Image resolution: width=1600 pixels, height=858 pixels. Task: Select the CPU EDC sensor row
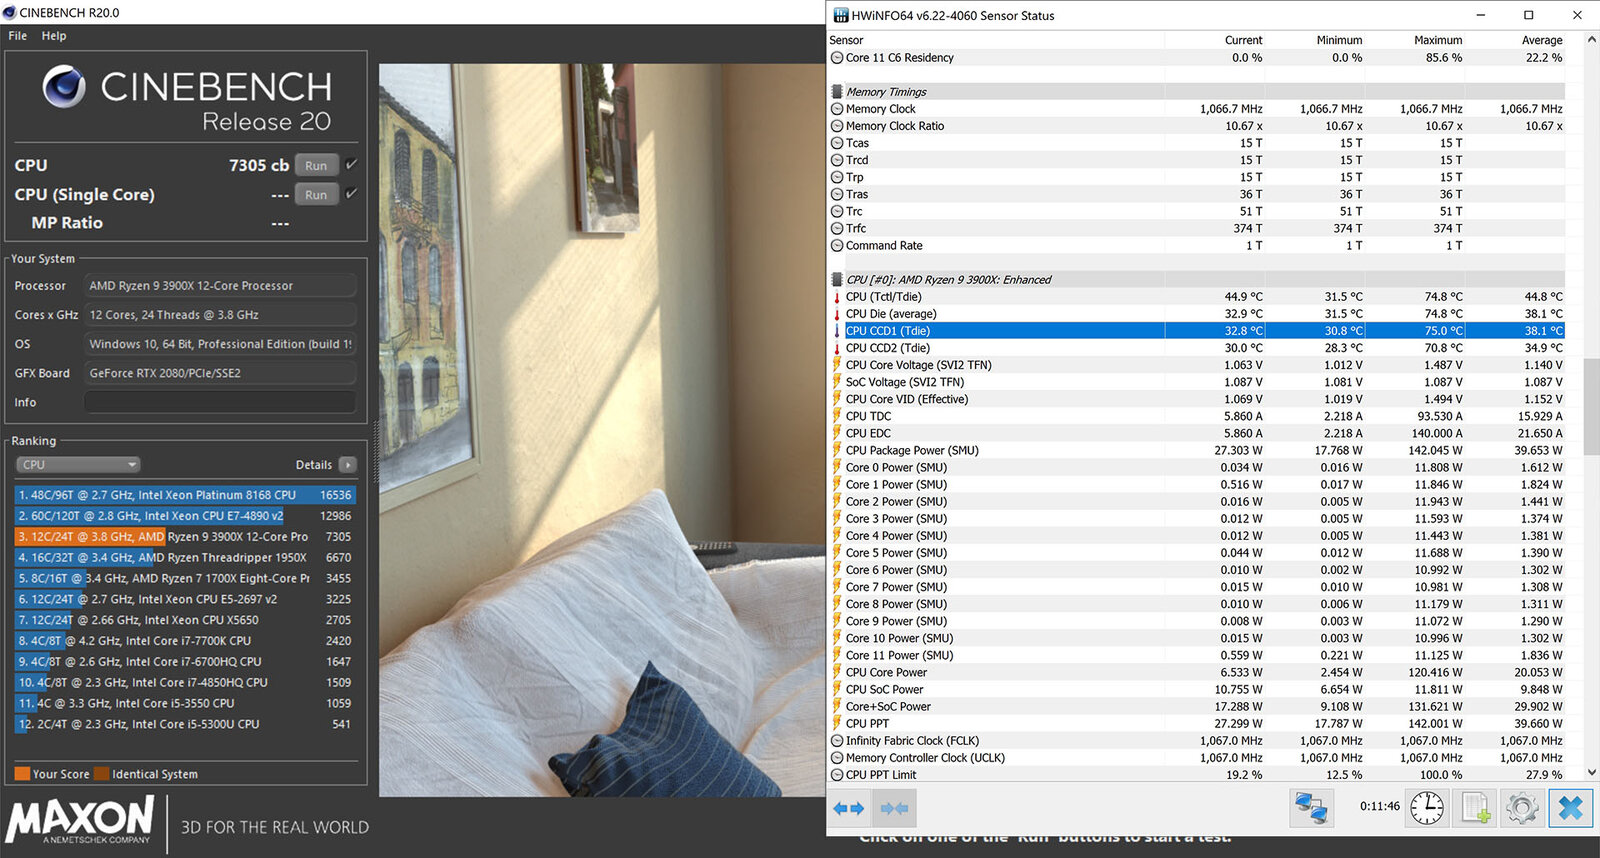(1197, 433)
